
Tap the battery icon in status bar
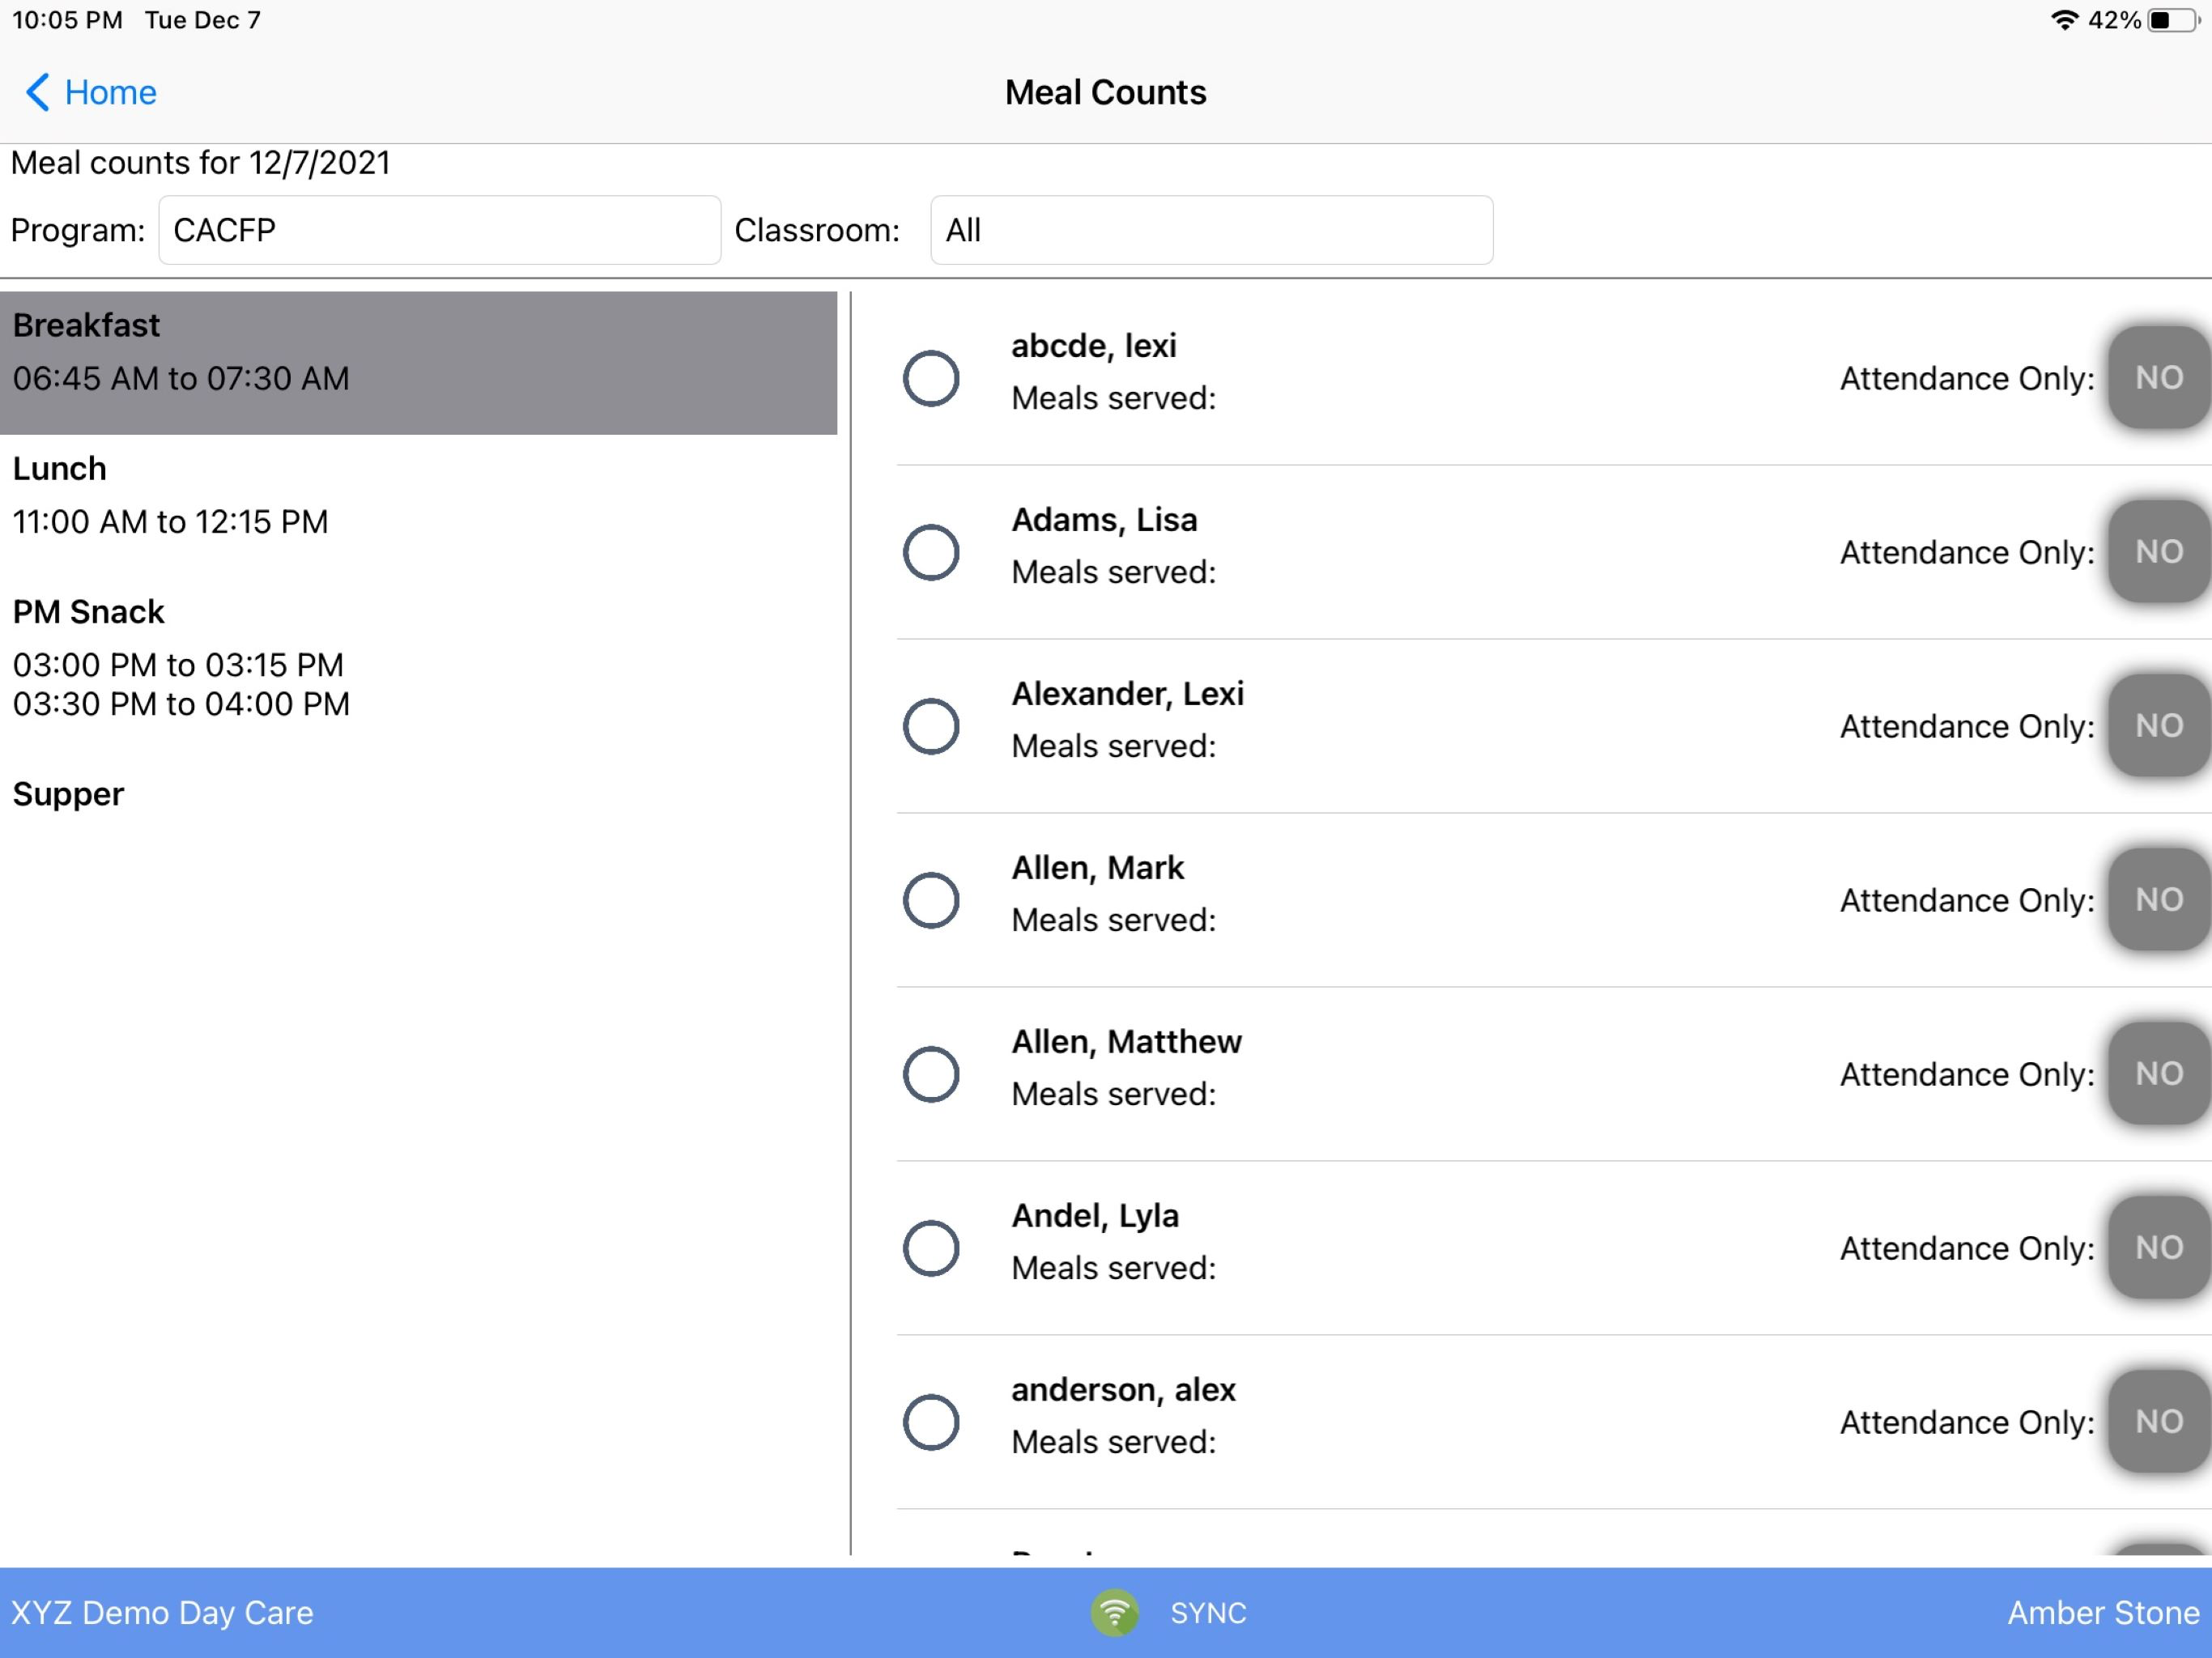point(2174,20)
